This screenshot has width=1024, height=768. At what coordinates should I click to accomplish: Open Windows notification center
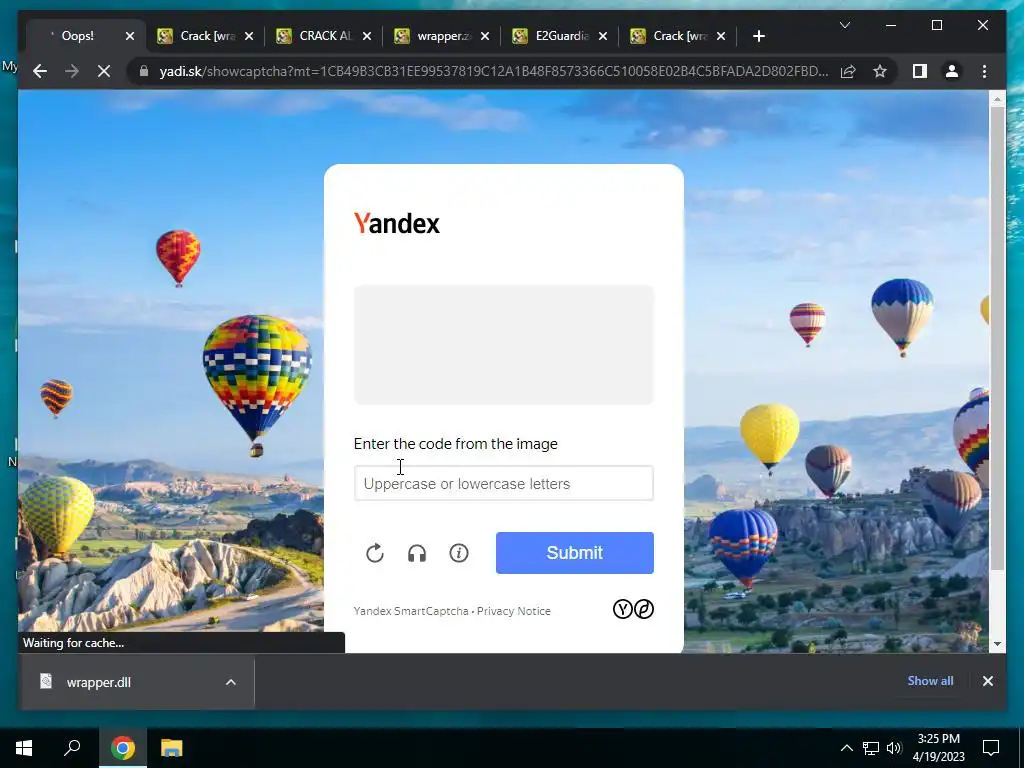991,748
